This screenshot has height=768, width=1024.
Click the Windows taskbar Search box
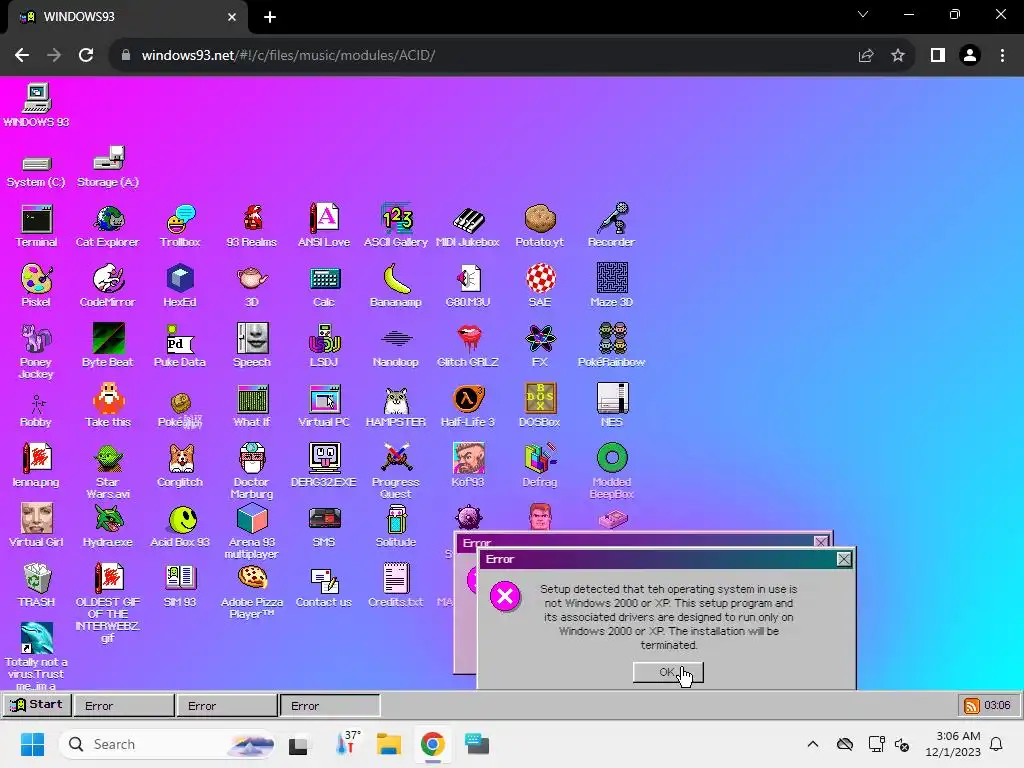click(x=168, y=744)
